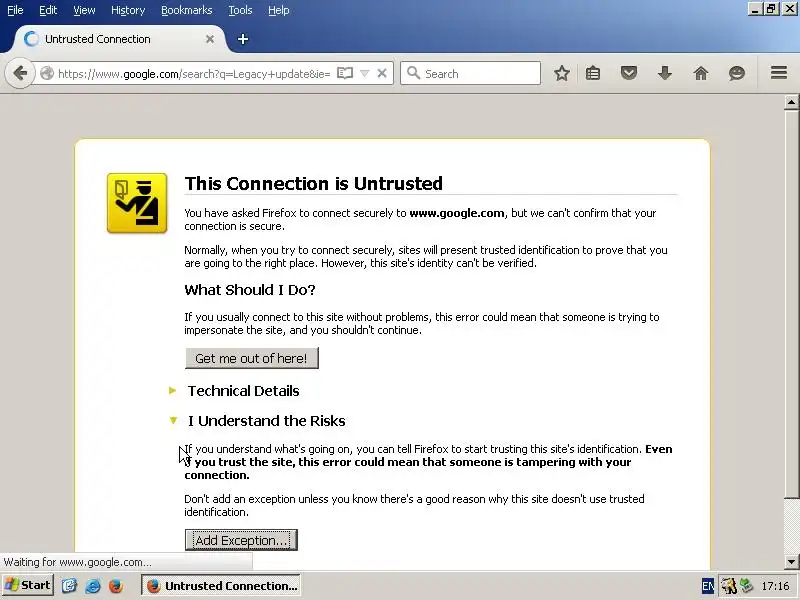Launch Internet Explorer from quick launch
The width and height of the screenshot is (800, 600).
tap(92, 586)
